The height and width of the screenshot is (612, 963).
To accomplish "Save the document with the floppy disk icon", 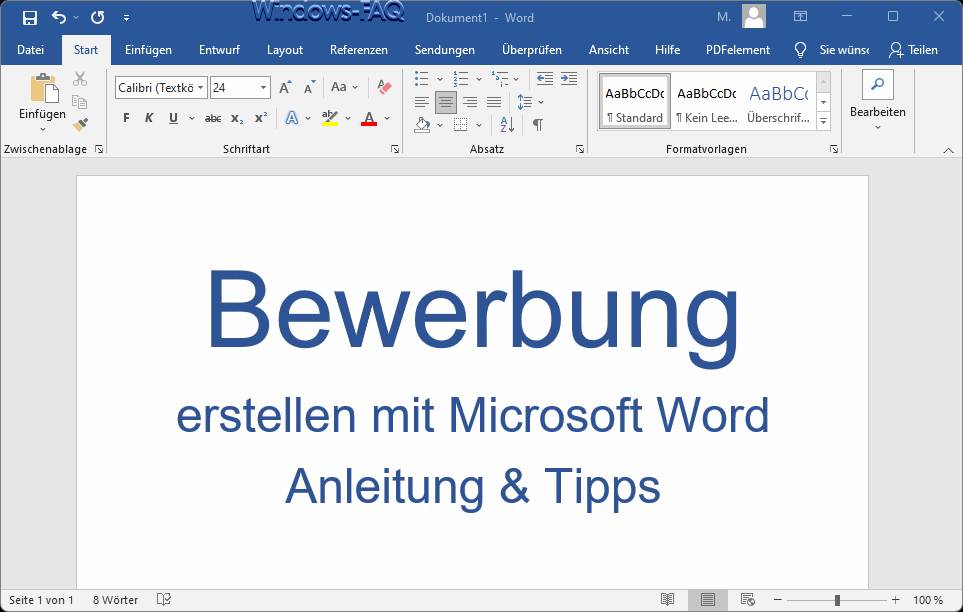I will point(29,18).
